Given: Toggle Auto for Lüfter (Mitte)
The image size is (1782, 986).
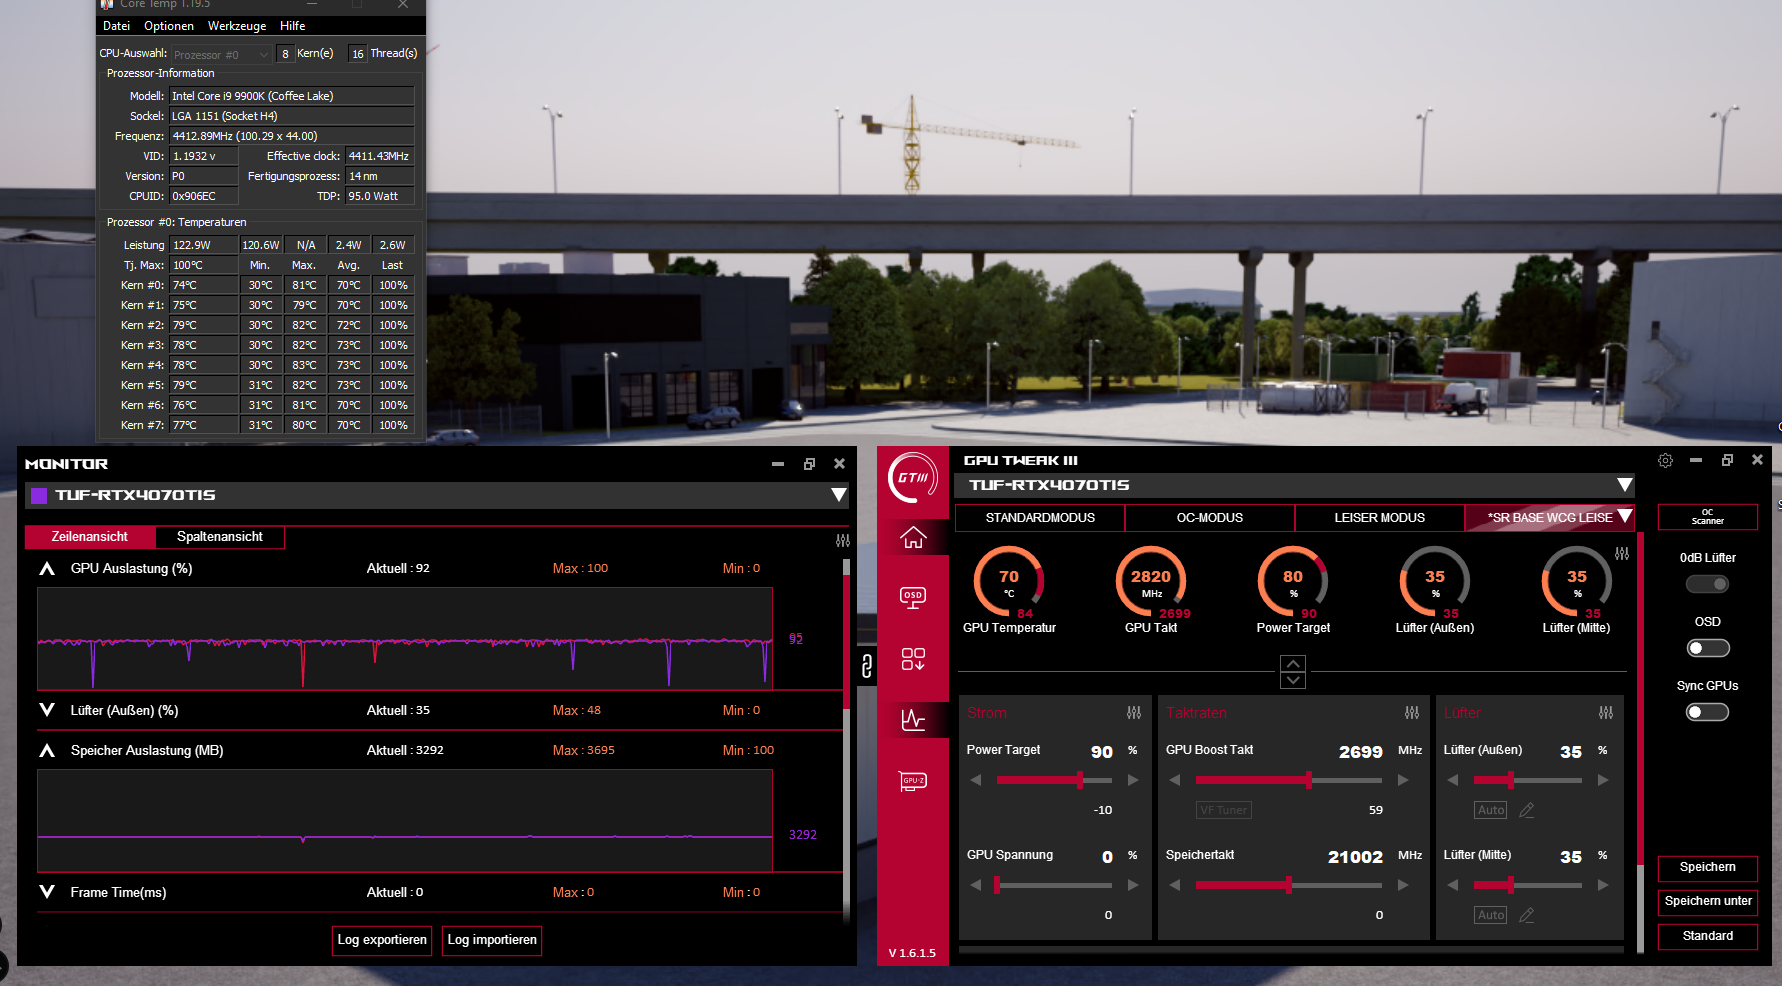Looking at the screenshot, I should [1491, 915].
